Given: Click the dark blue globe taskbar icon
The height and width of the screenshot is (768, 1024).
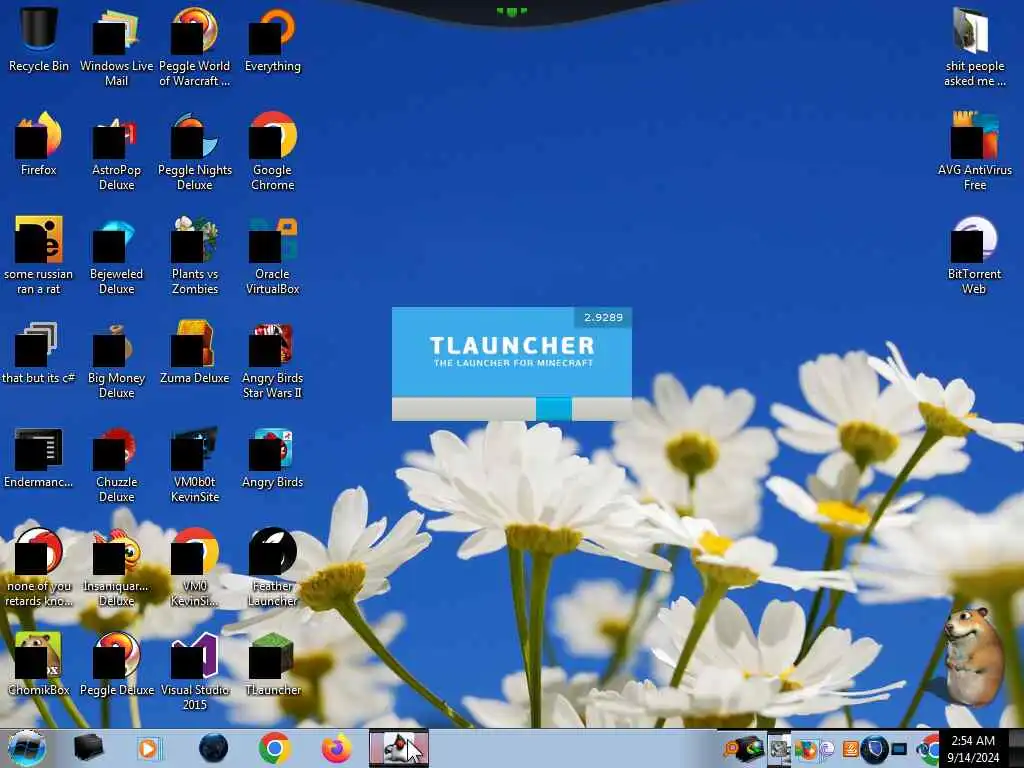Looking at the screenshot, I should [213, 748].
